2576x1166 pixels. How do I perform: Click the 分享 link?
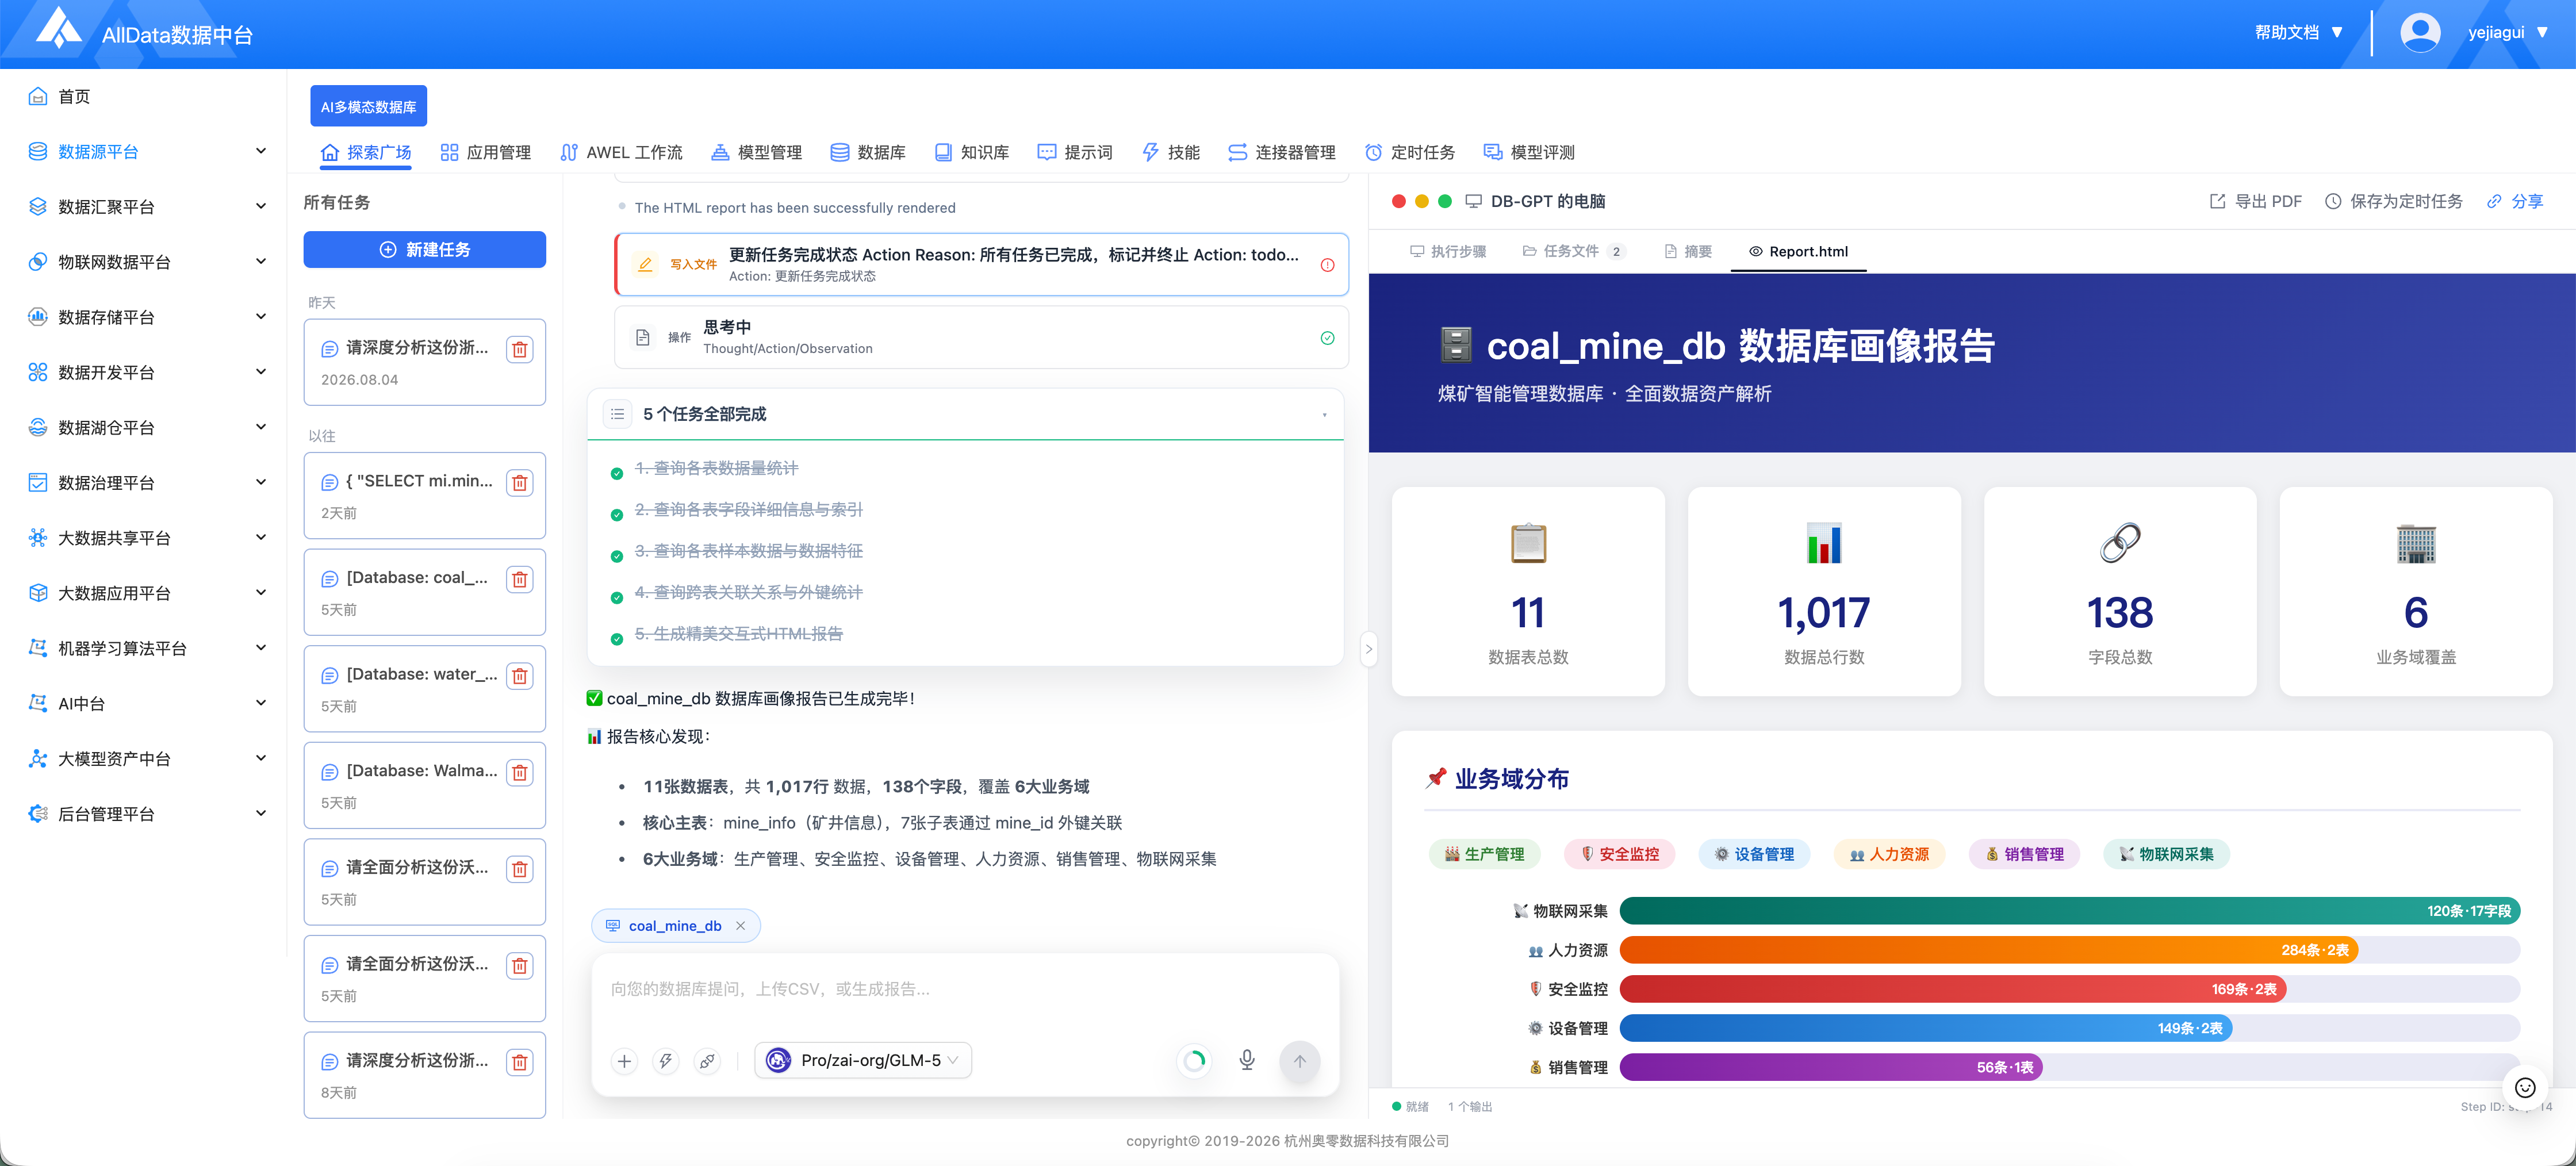(2514, 201)
